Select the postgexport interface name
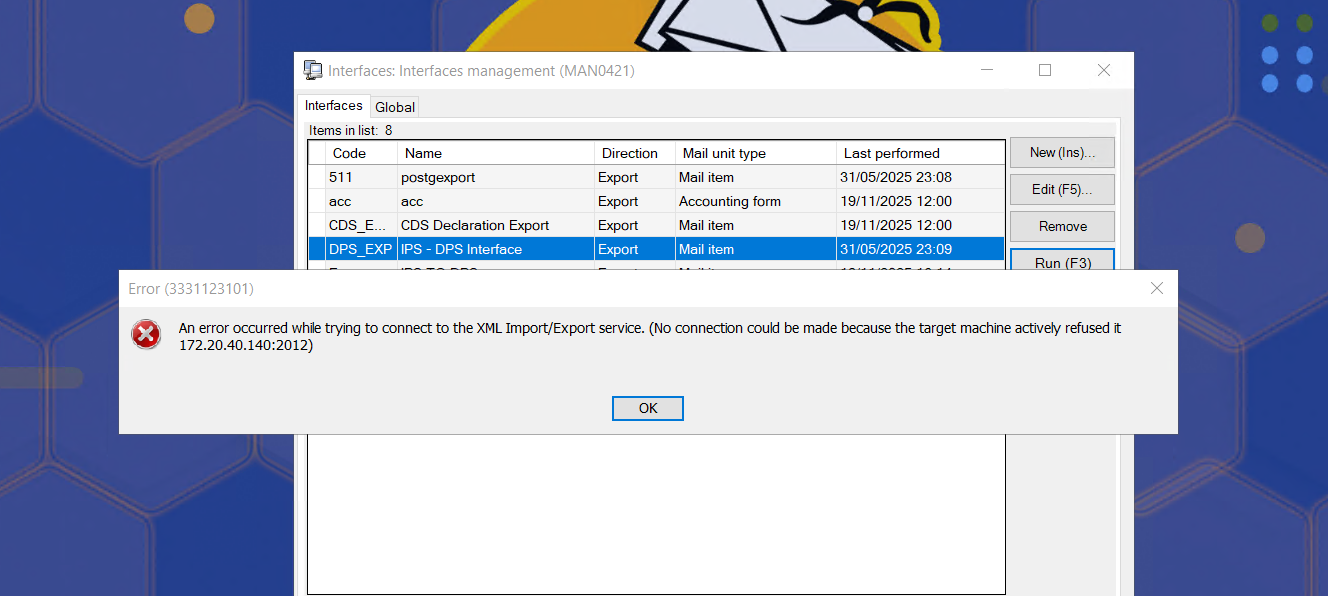The width and height of the screenshot is (1328, 596). pyautogui.click(x=438, y=177)
